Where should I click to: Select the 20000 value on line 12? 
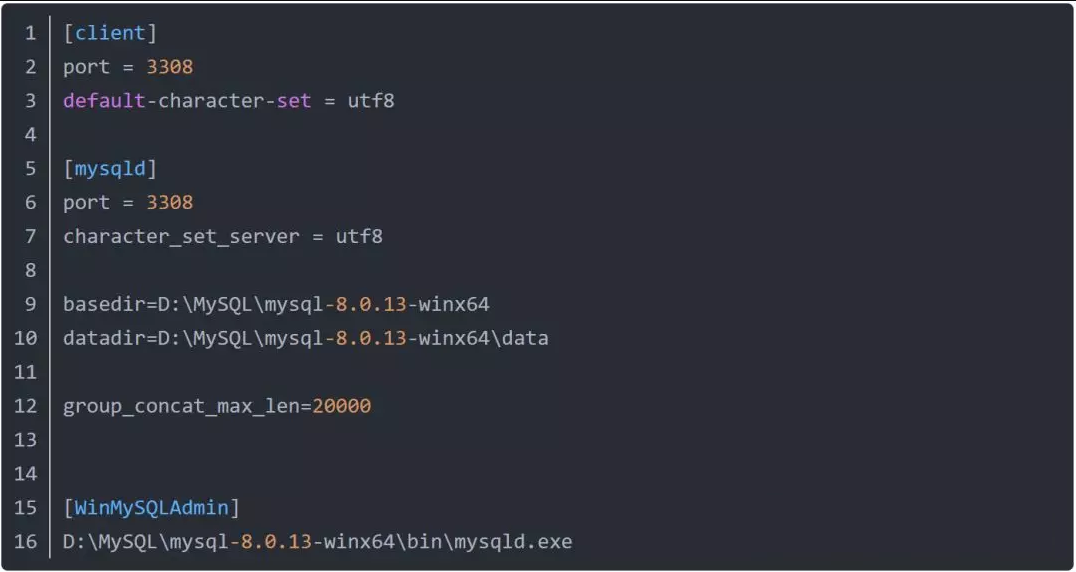click(x=342, y=406)
